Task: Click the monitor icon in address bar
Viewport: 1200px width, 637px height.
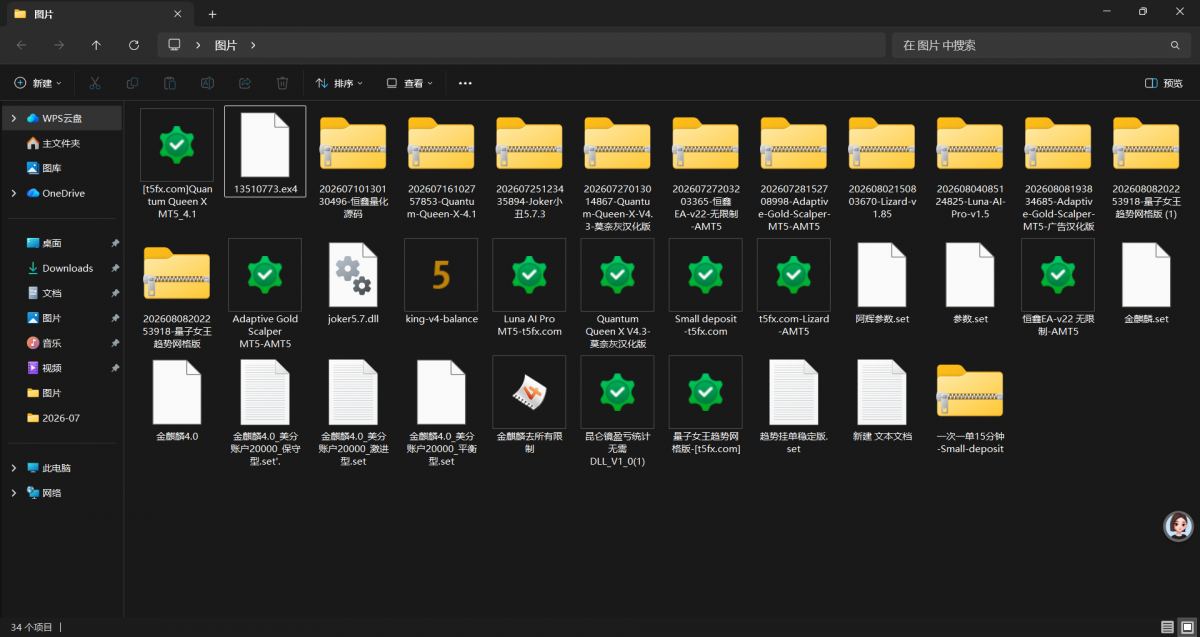Action: point(175,45)
